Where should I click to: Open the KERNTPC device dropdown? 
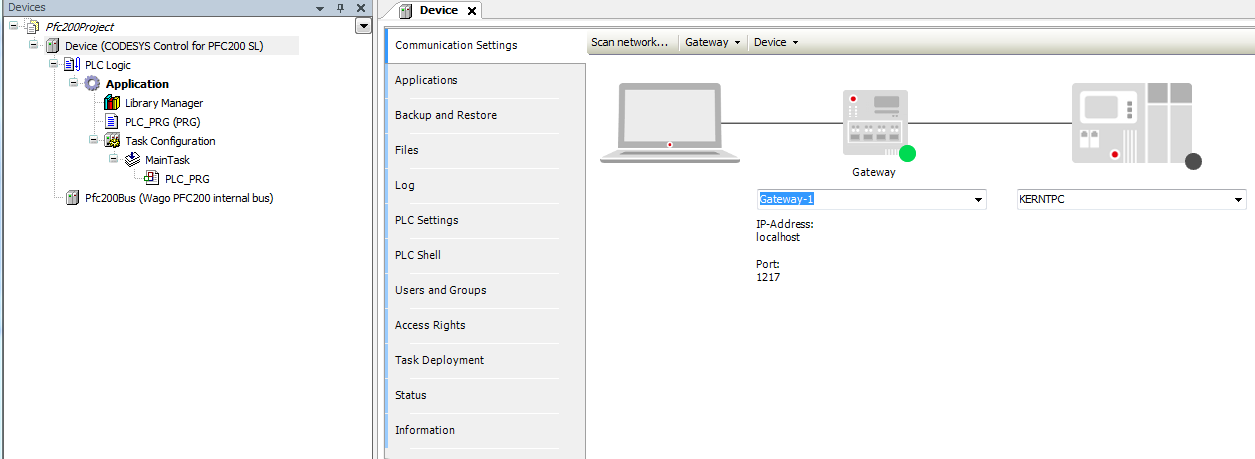tap(1237, 200)
